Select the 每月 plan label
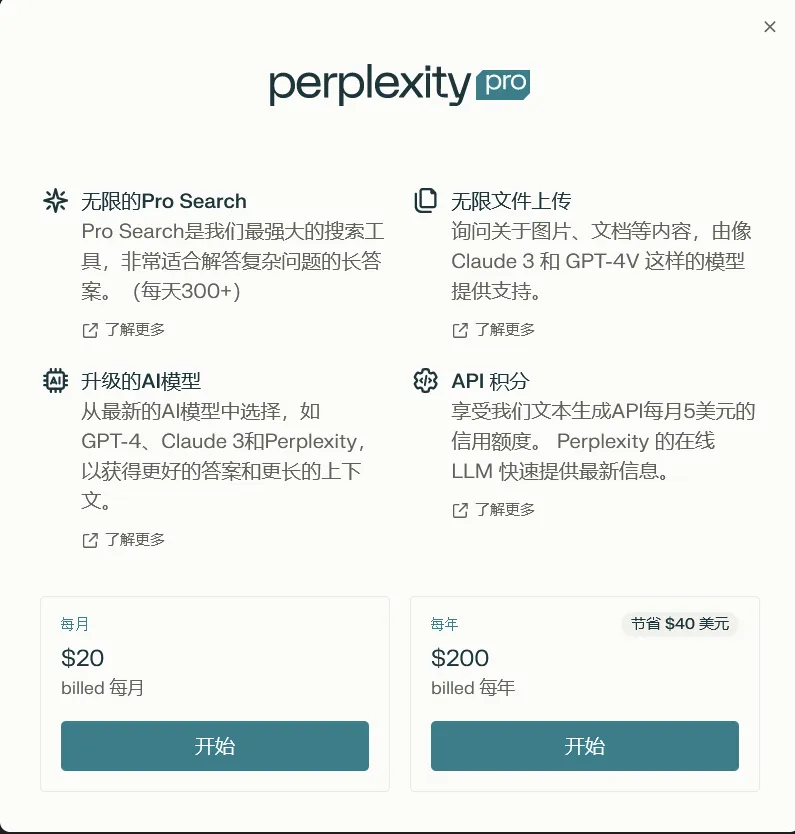 click(75, 624)
